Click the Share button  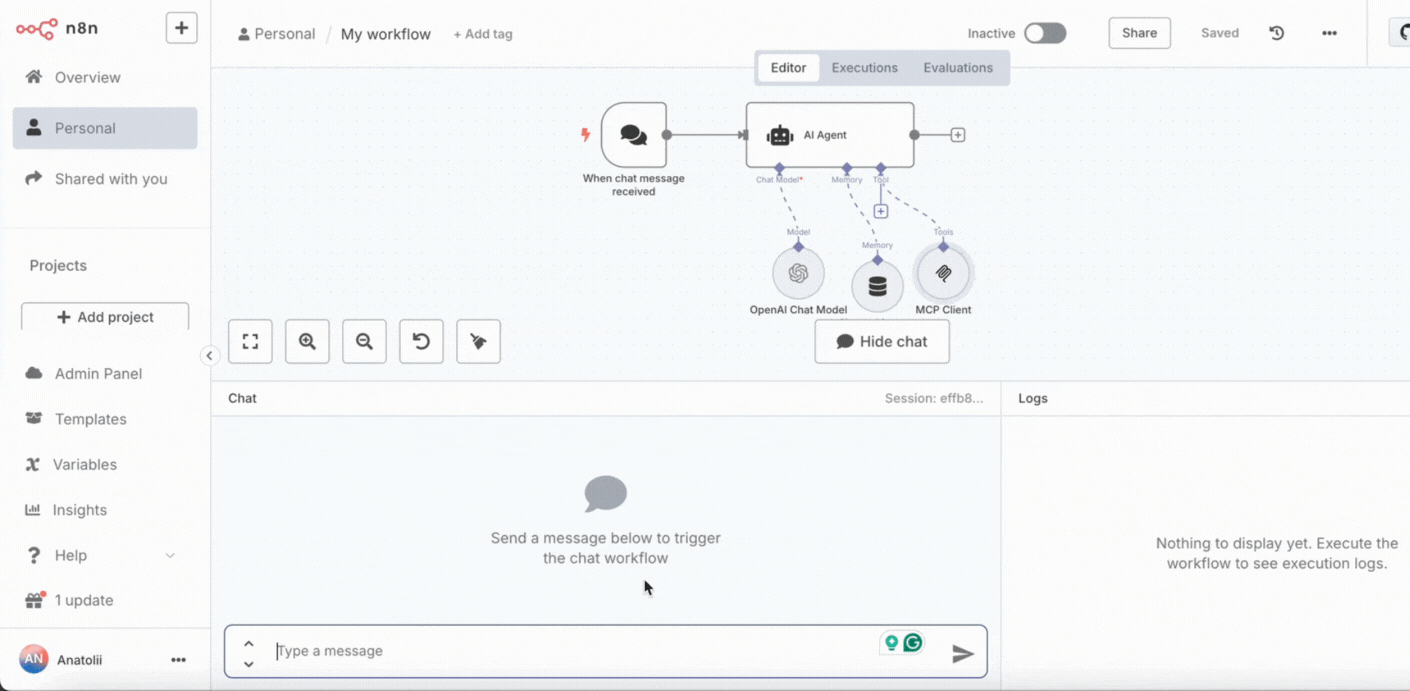[1139, 33]
